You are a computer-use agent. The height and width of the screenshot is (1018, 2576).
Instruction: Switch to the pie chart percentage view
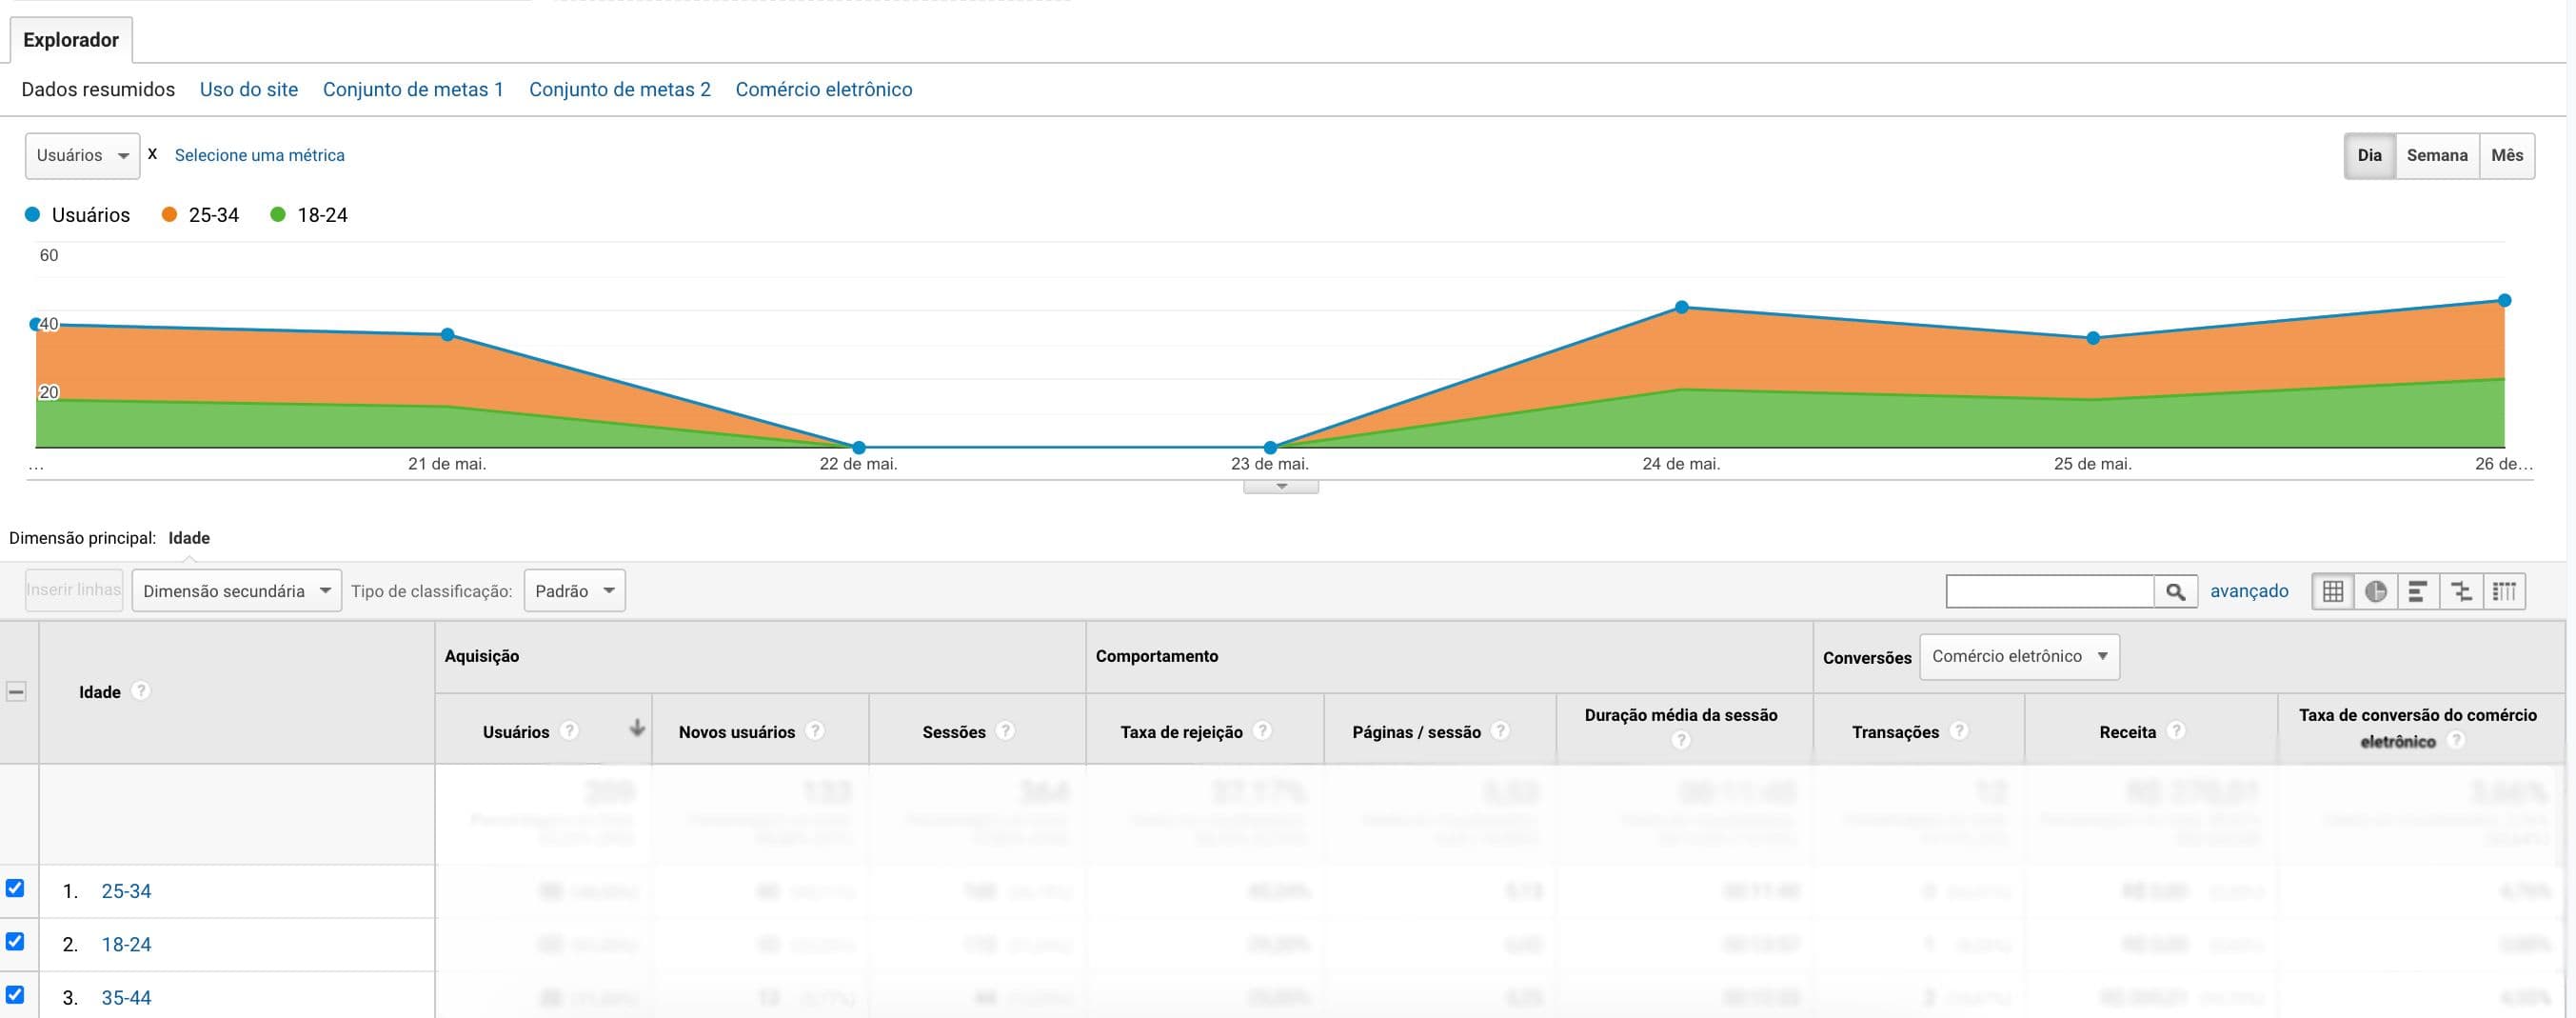click(x=2375, y=591)
